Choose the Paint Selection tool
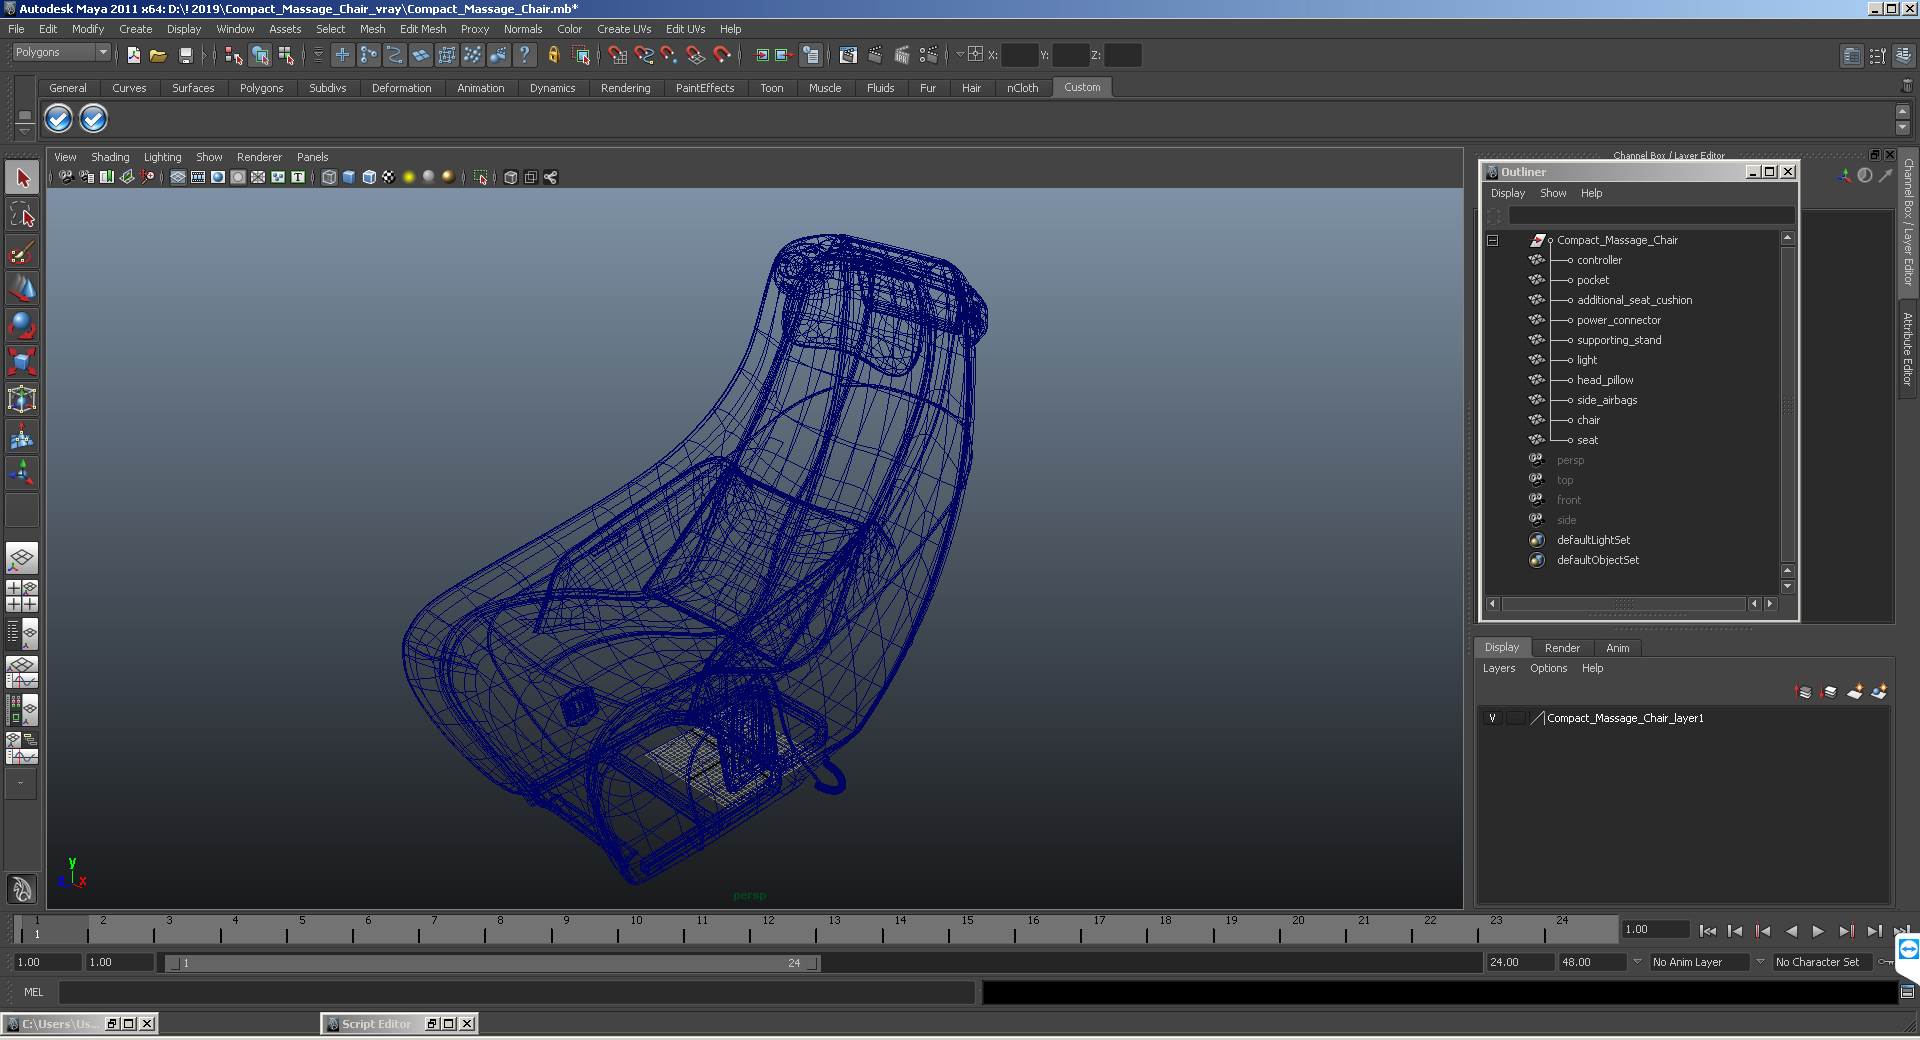Viewport: 1920px width, 1040px height. tap(22, 251)
